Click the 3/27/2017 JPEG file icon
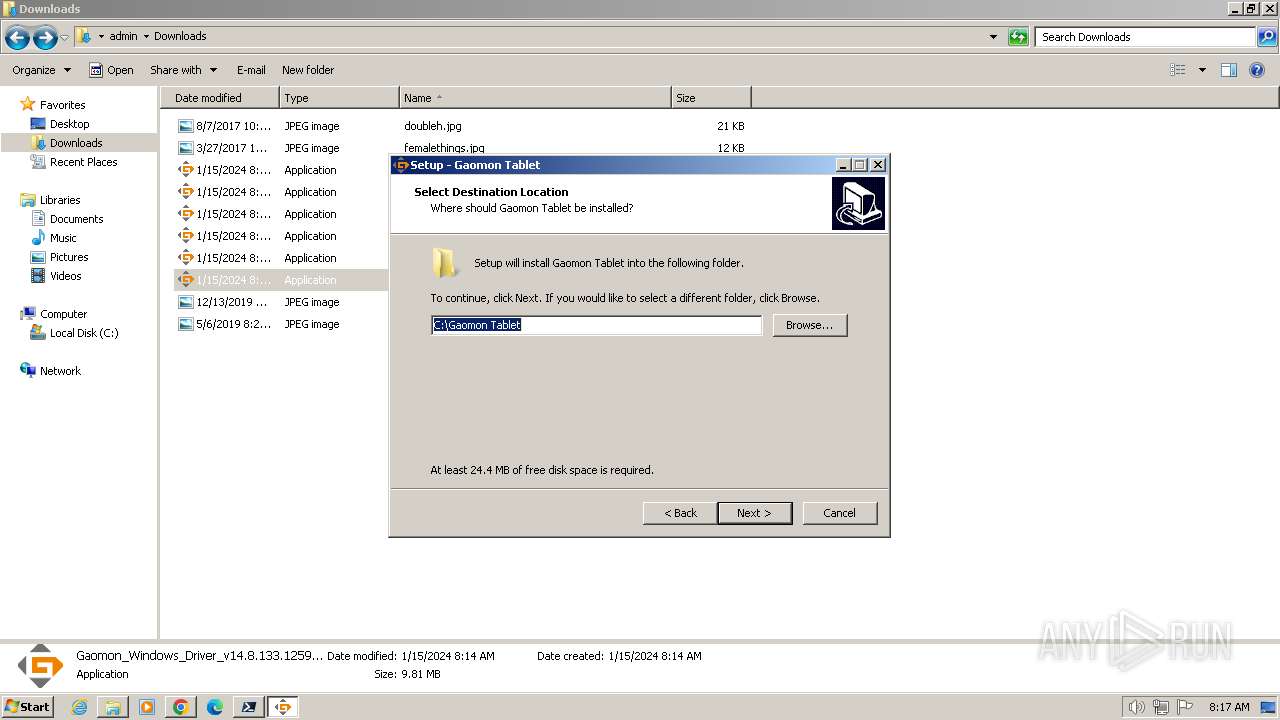The image size is (1280, 720). tap(185, 148)
